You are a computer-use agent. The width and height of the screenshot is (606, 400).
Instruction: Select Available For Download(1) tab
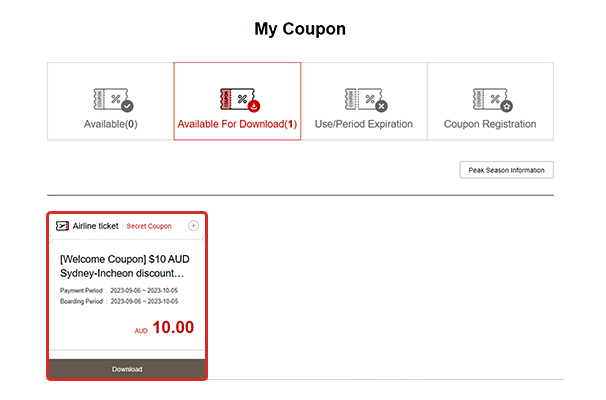(237, 101)
